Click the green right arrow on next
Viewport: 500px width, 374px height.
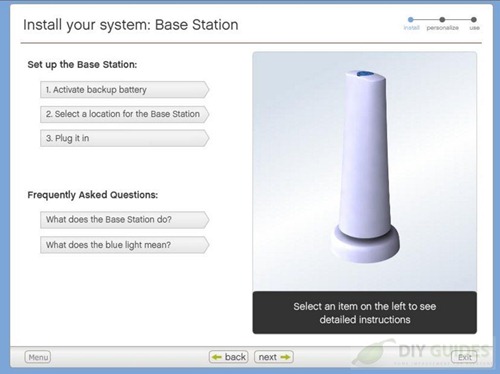285,357
